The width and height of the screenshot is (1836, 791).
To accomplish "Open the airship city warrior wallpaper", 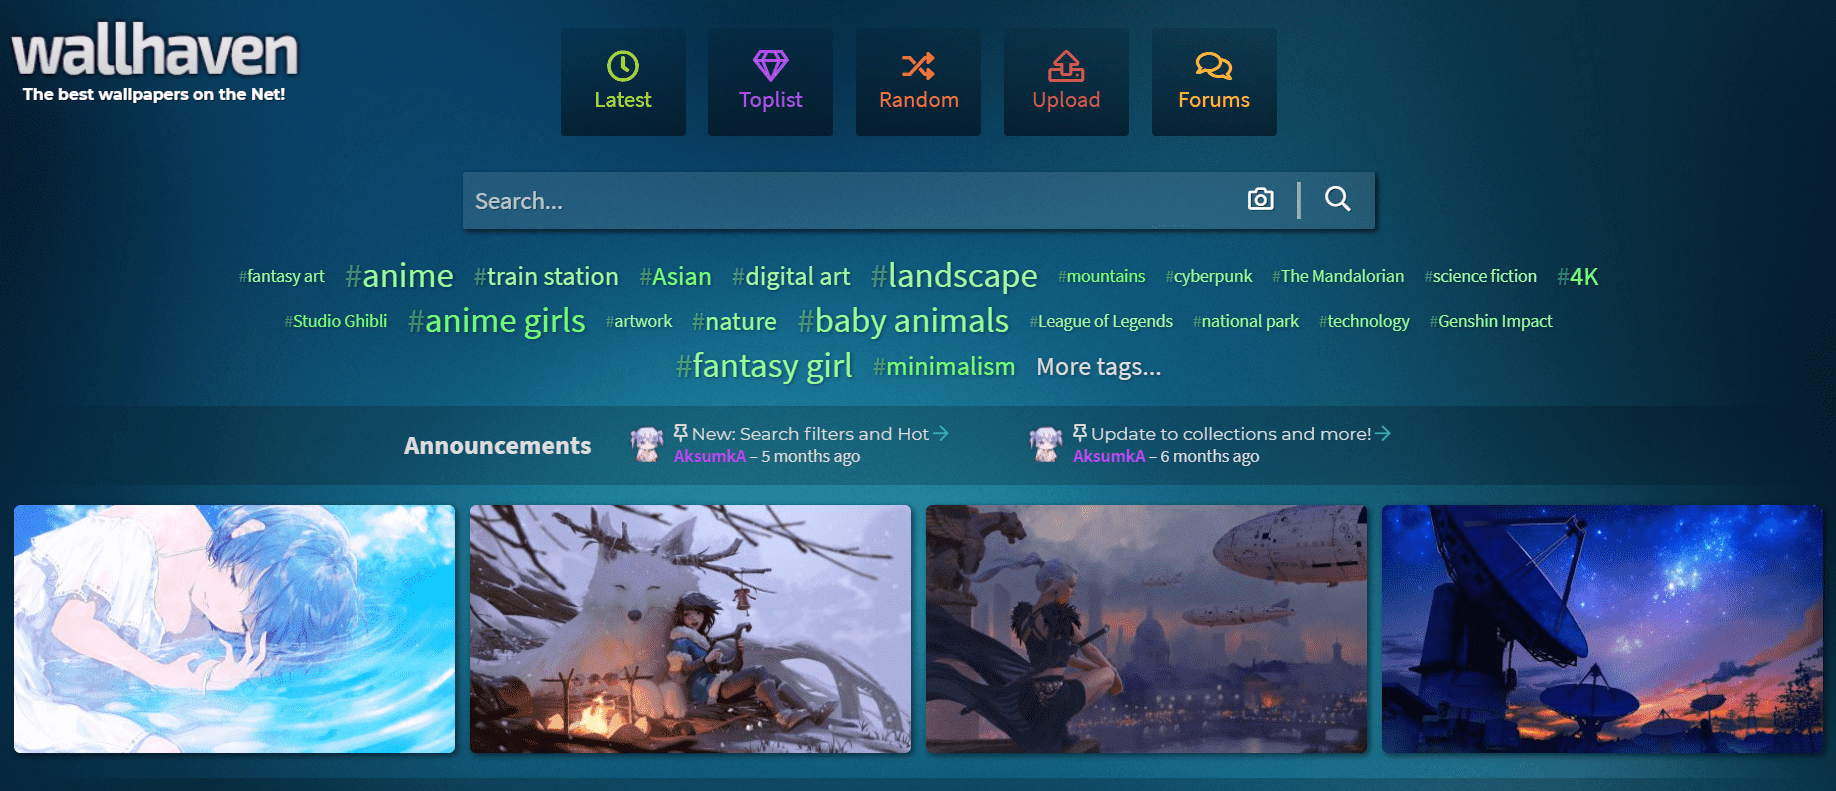I will [1146, 629].
